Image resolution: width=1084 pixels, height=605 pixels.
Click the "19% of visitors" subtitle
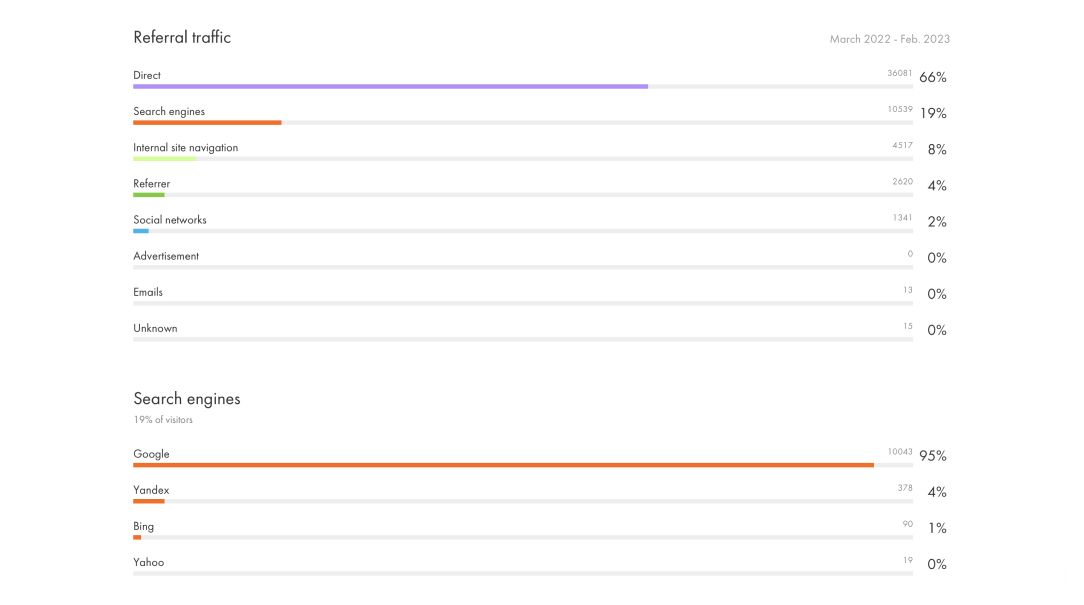163,420
